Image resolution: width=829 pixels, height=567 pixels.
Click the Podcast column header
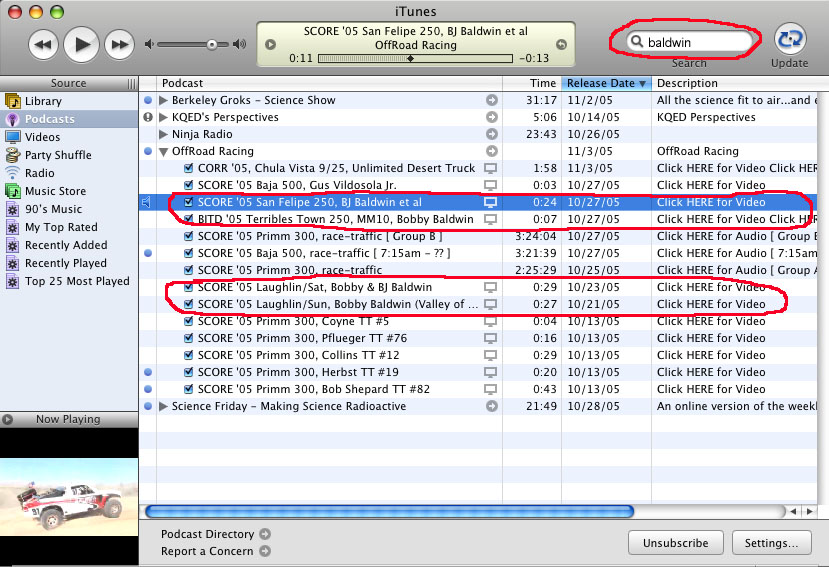pos(329,83)
